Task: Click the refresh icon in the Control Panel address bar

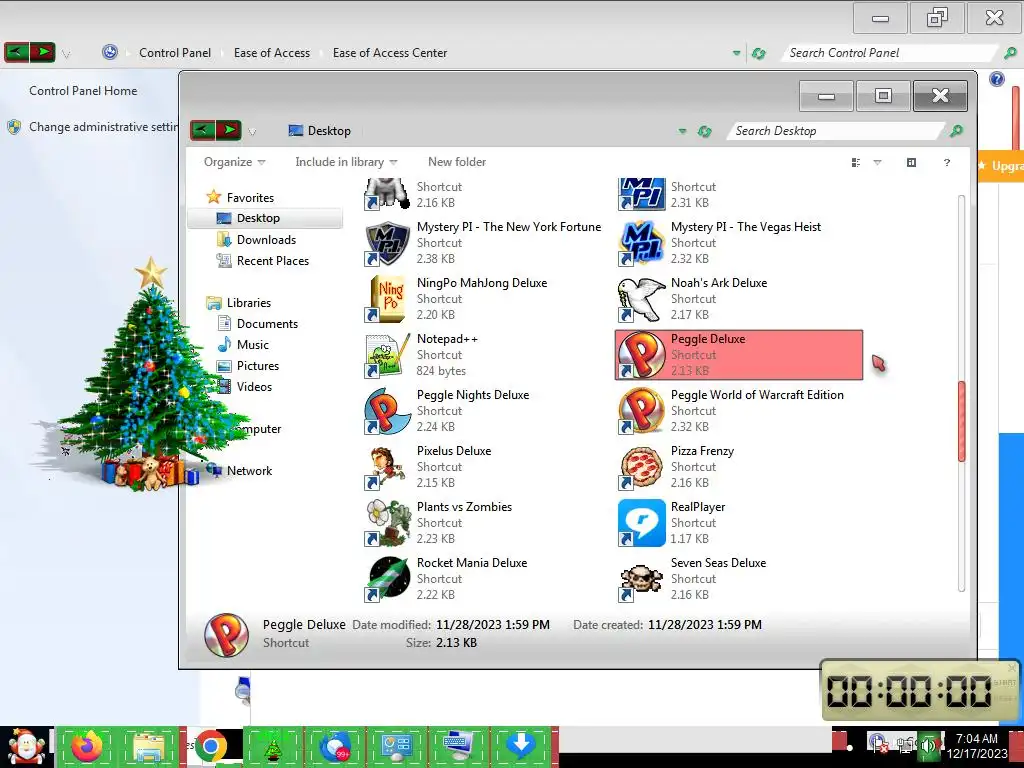Action: coord(758,54)
